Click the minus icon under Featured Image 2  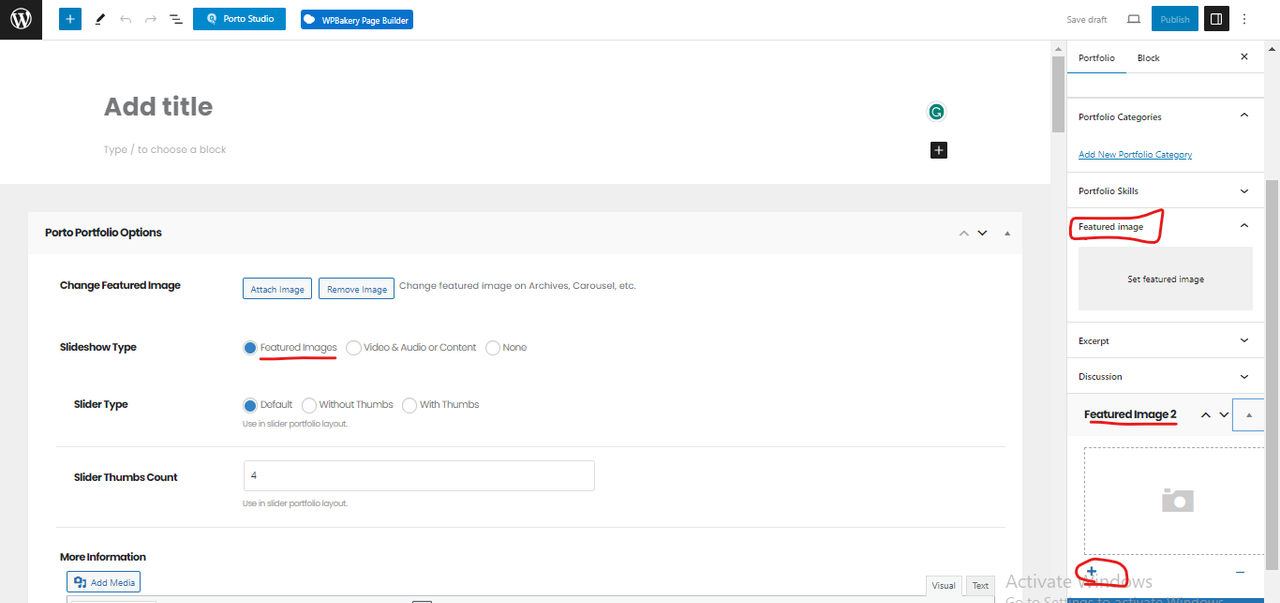coord(1240,572)
